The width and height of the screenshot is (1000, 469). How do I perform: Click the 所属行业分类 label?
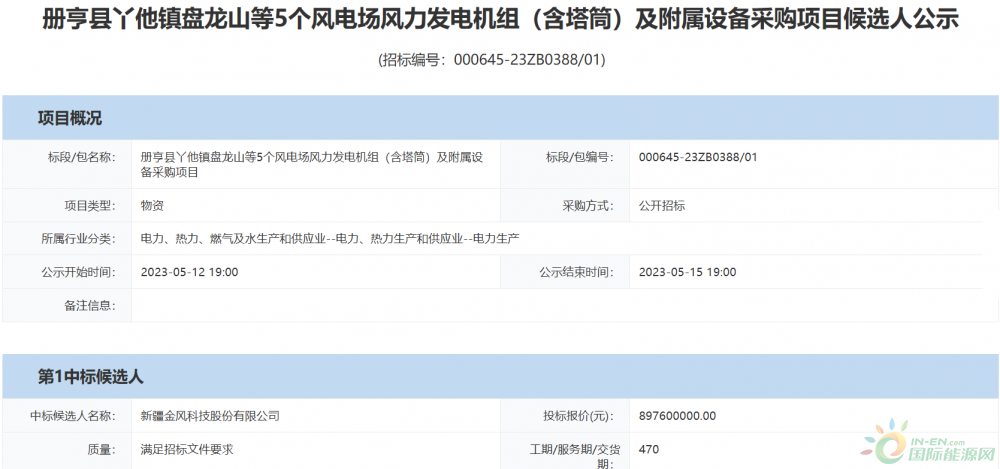pyautogui.click(x=78, y=239)
